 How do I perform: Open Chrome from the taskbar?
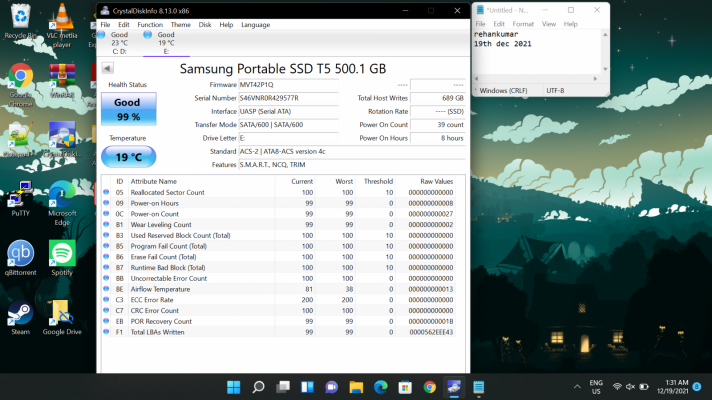point(430,387)
